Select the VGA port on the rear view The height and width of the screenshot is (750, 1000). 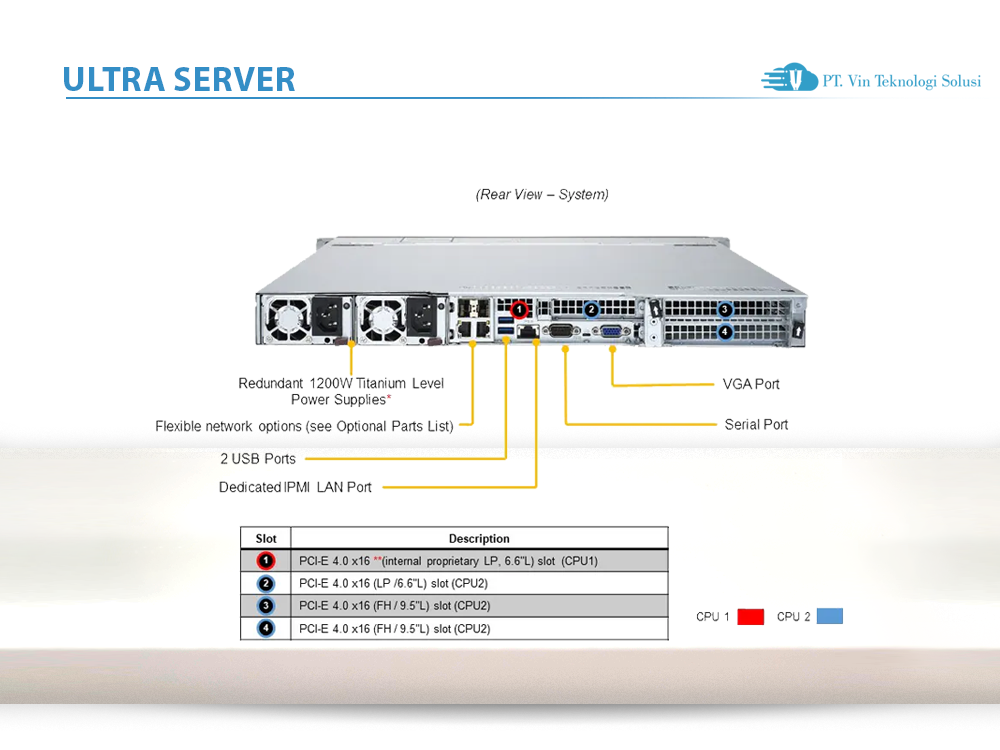610,331
